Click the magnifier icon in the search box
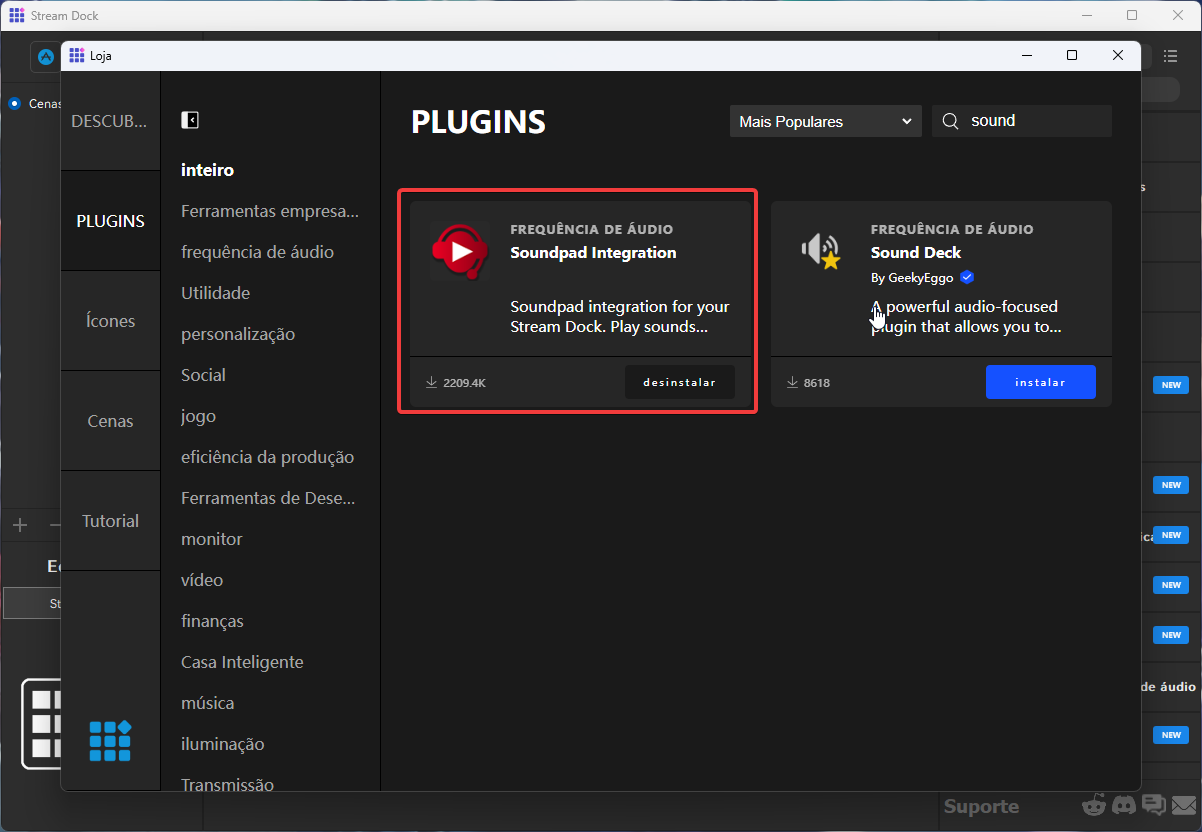Image resolution: width=1202 pixels, height=832 pixels. point(950,121)
